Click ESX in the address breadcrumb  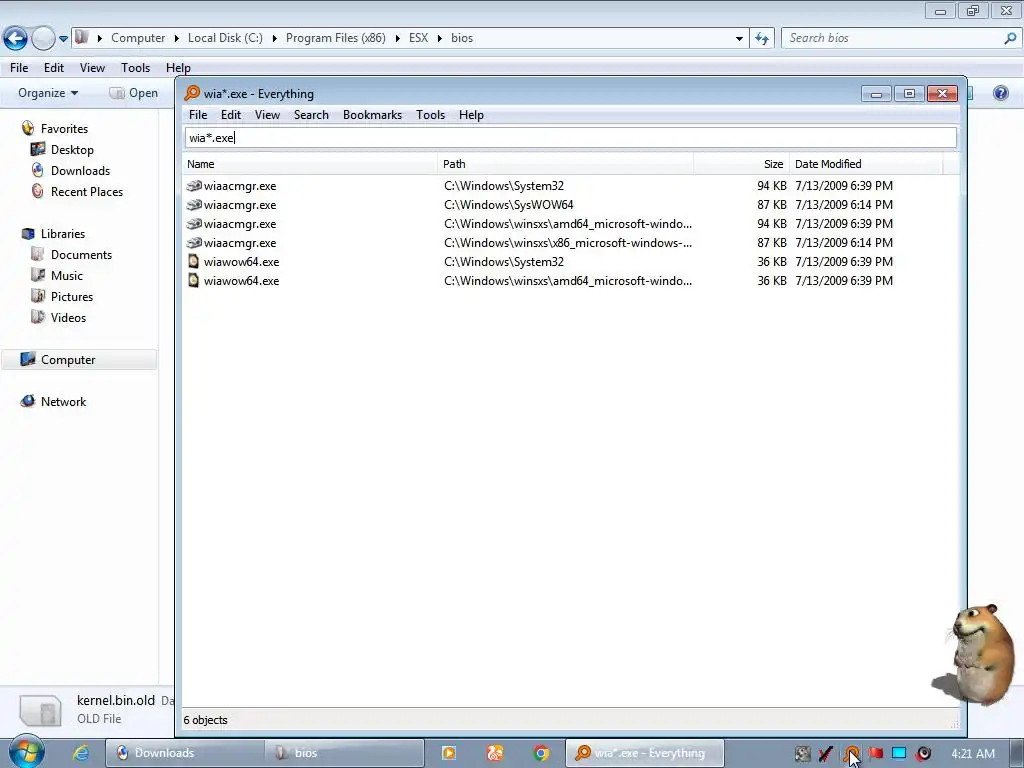pos(419,38)
